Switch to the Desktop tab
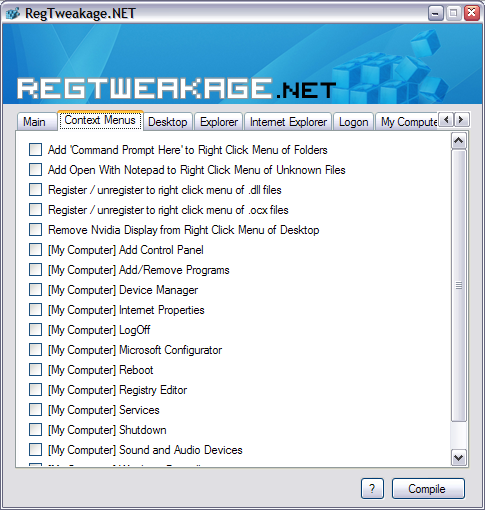Image resolution: width=485 pixels, height=510 pixels. (x=168, y=122)
